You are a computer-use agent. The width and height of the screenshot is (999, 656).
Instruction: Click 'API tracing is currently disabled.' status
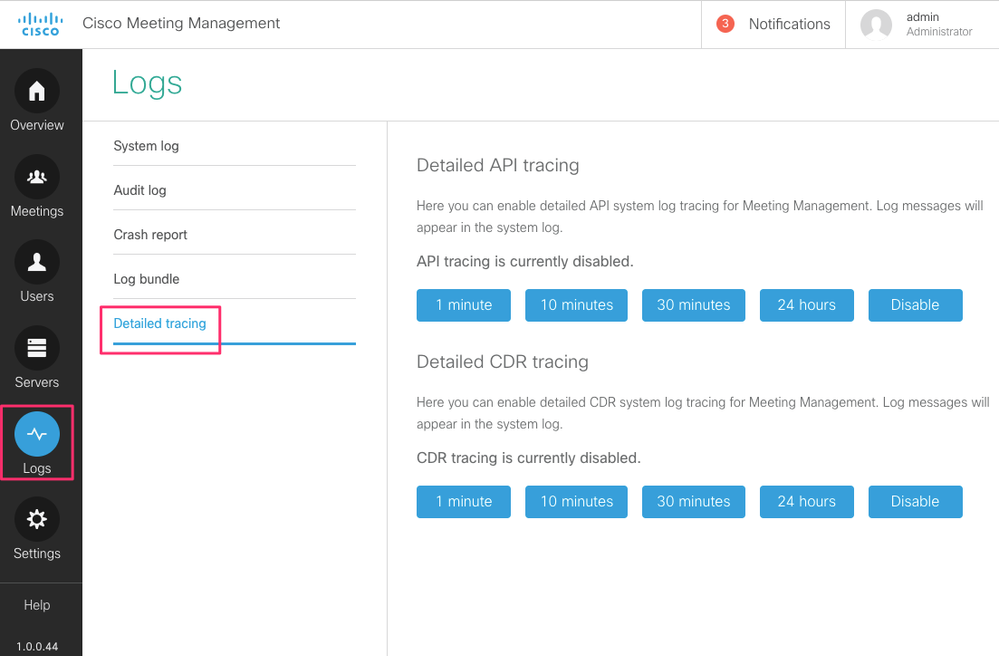coord(525,262)
